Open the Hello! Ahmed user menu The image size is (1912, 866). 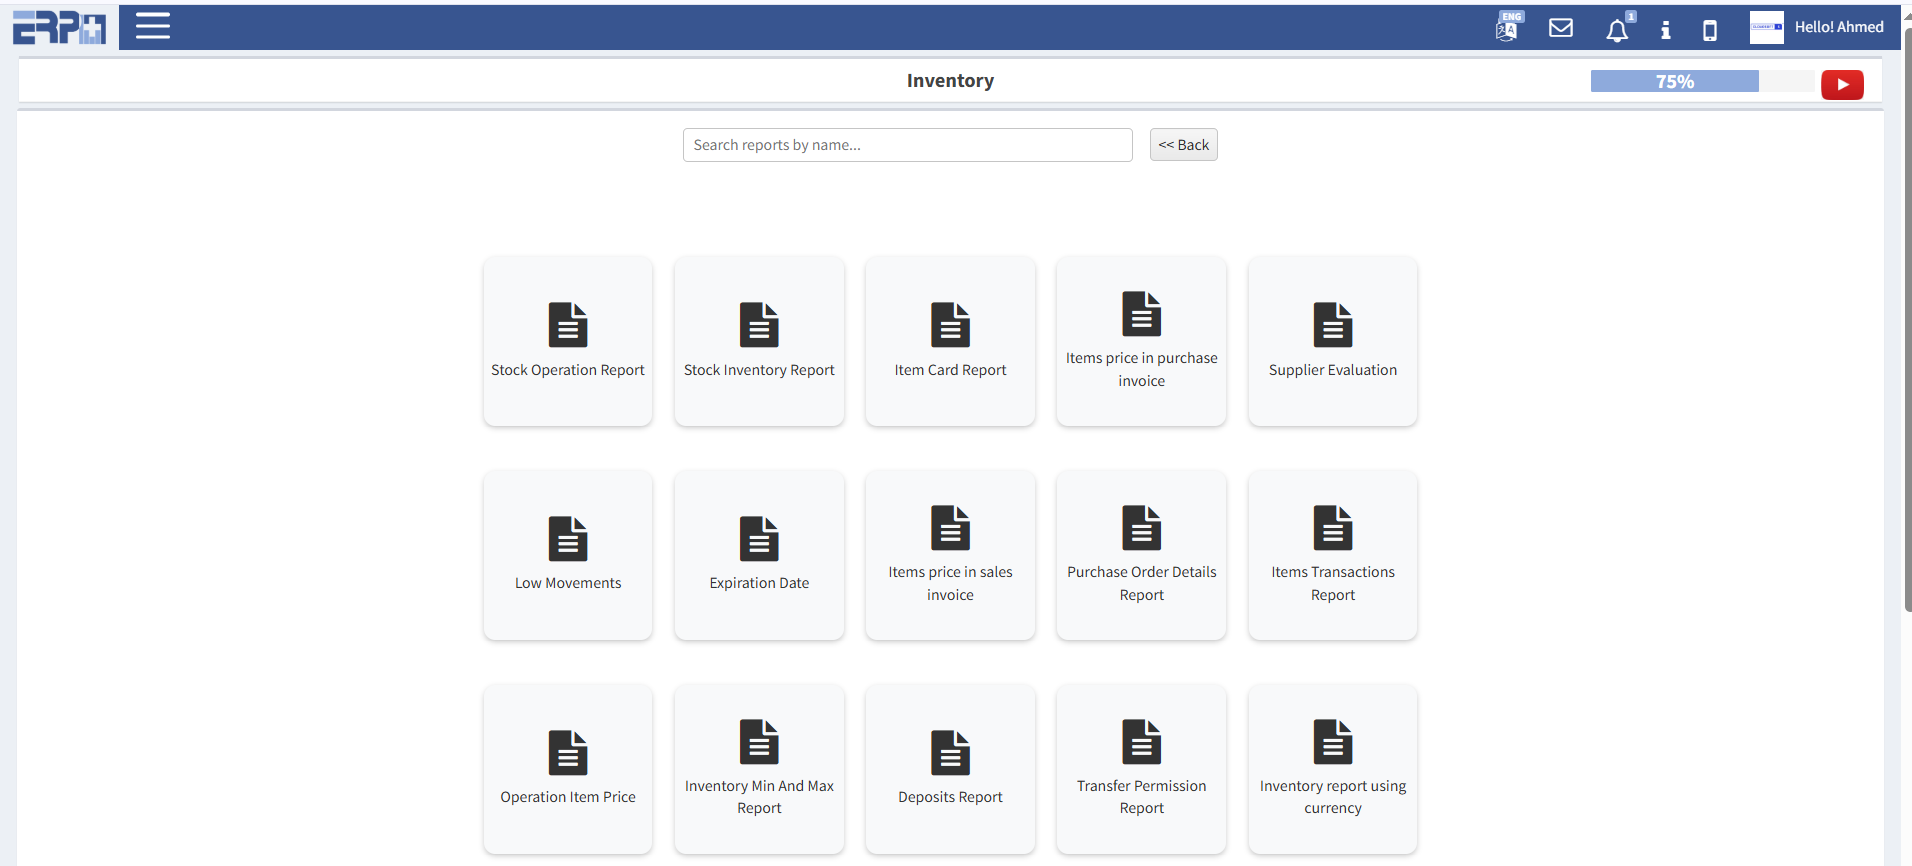pos(1838,27)
